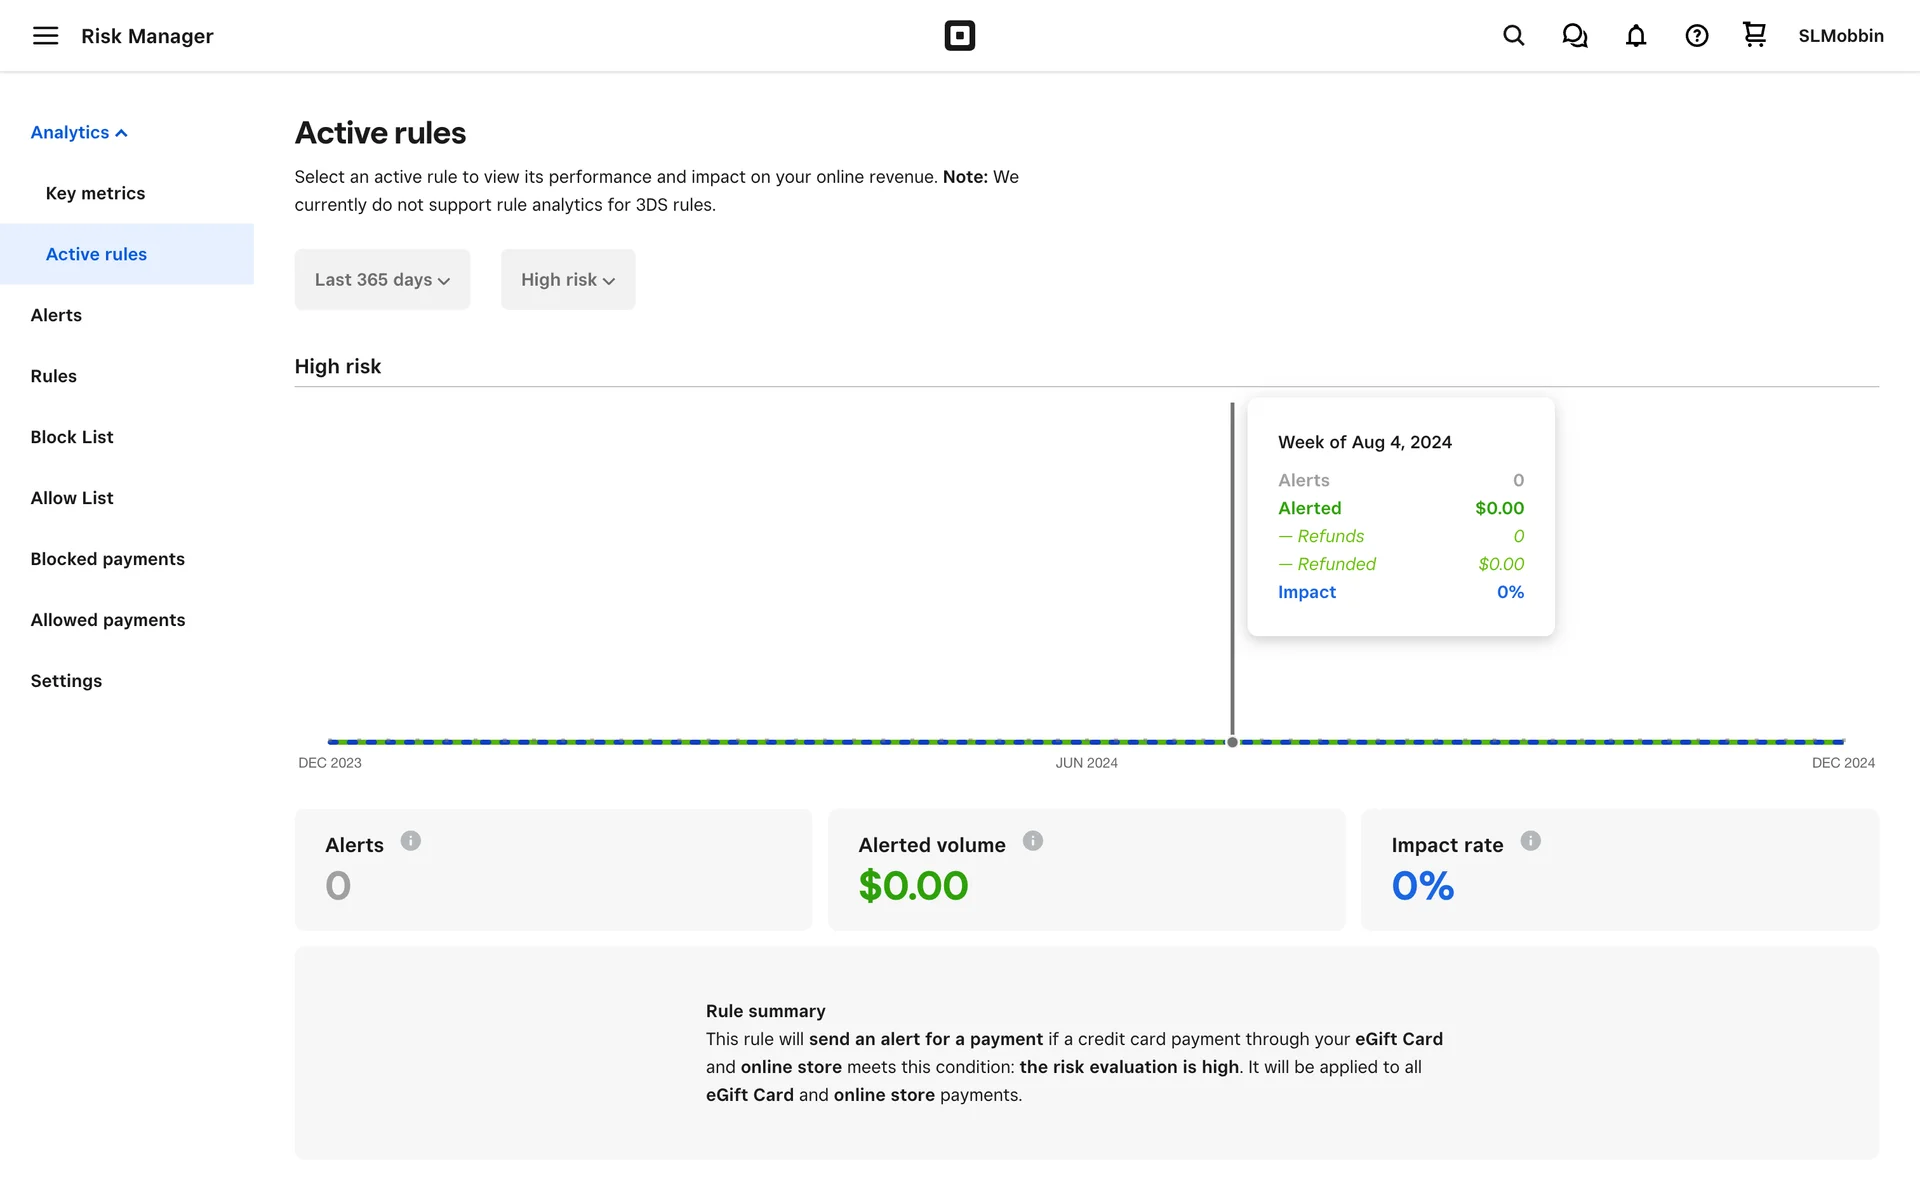Click the Square logo icon
The width and height of the screenshot is (1920, 1200).
959,36
